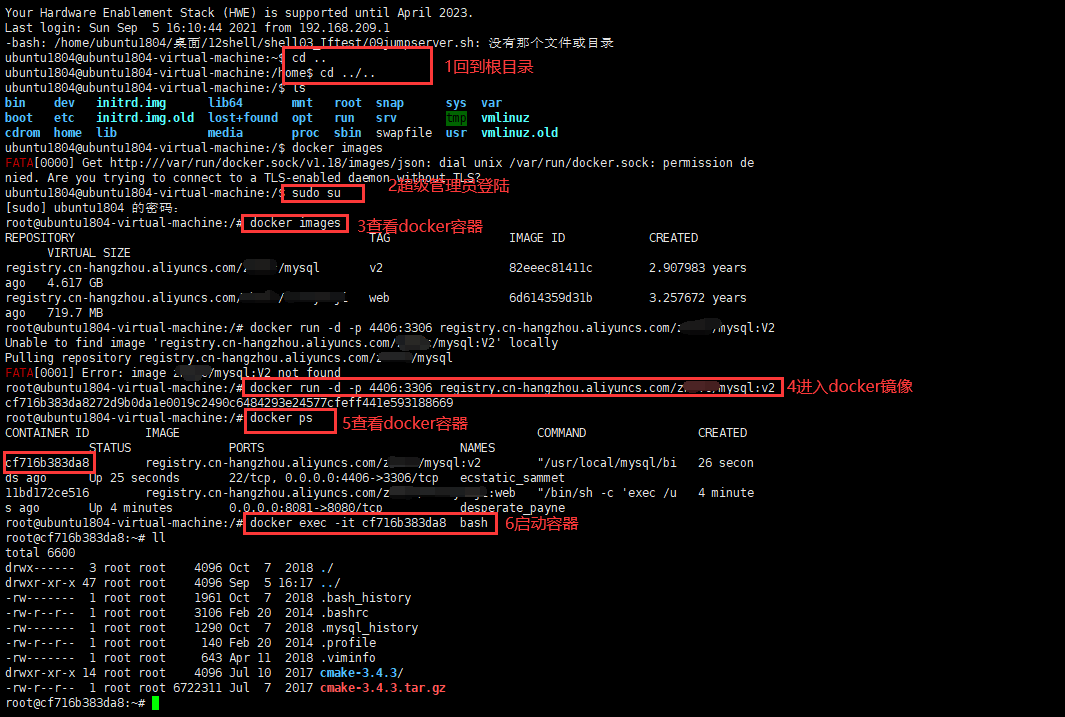1065x717 pixels.
Task: Click the green terminal cursor block
Action: click(x=156, y=703)
